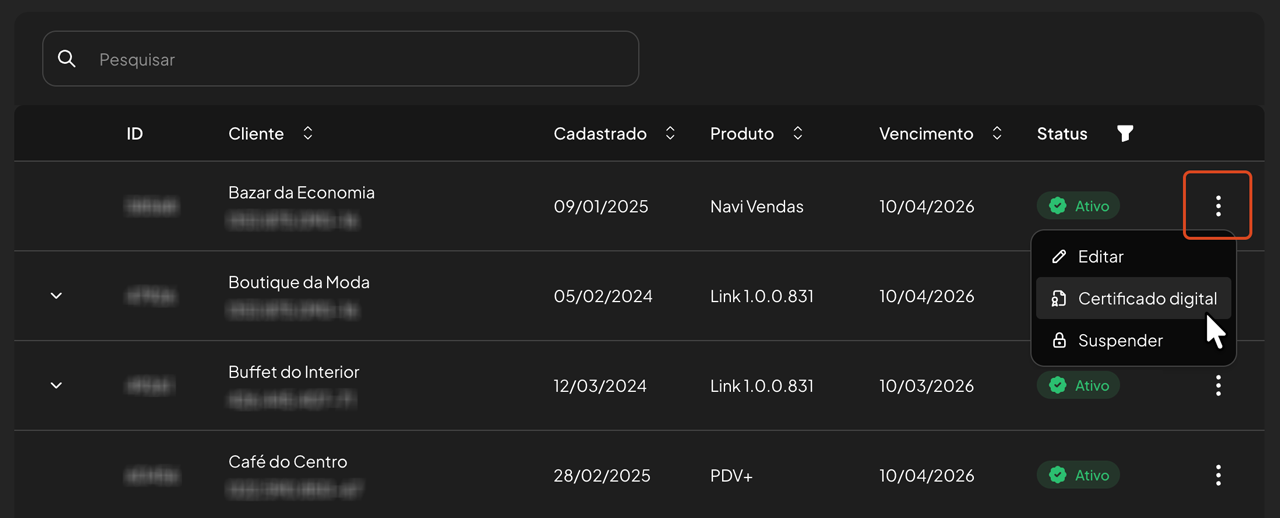The width and height of the screenshot is (1280, 518).
Task: Expand the Buffet do Interior row
Action: (x=56, y=385)
